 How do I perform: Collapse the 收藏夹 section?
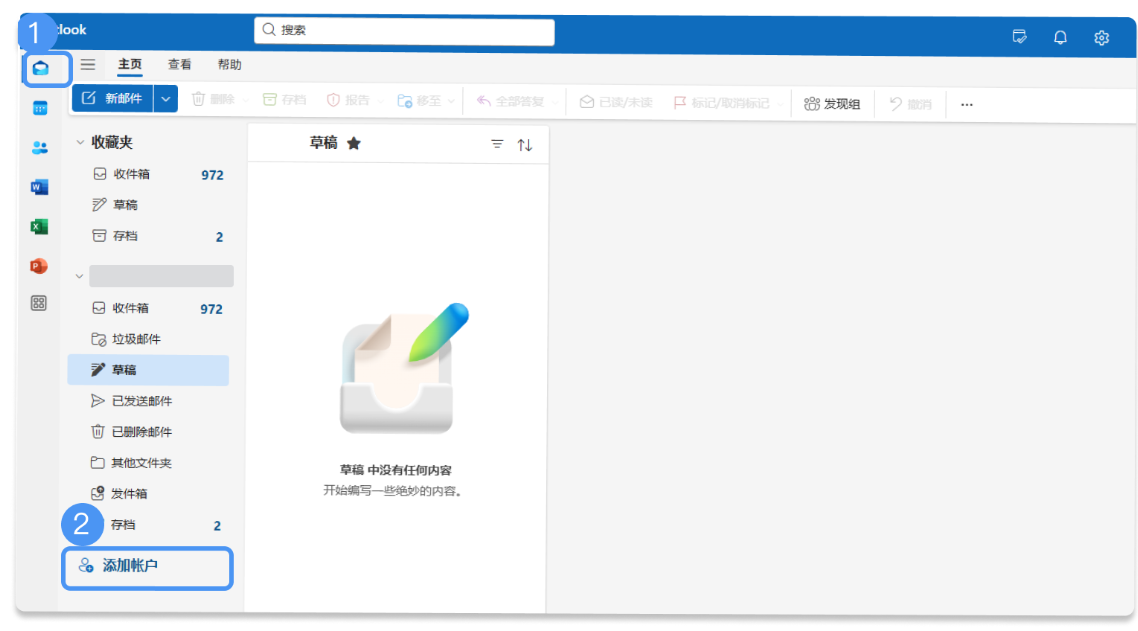pyautogui.click(x=79, y=142)
